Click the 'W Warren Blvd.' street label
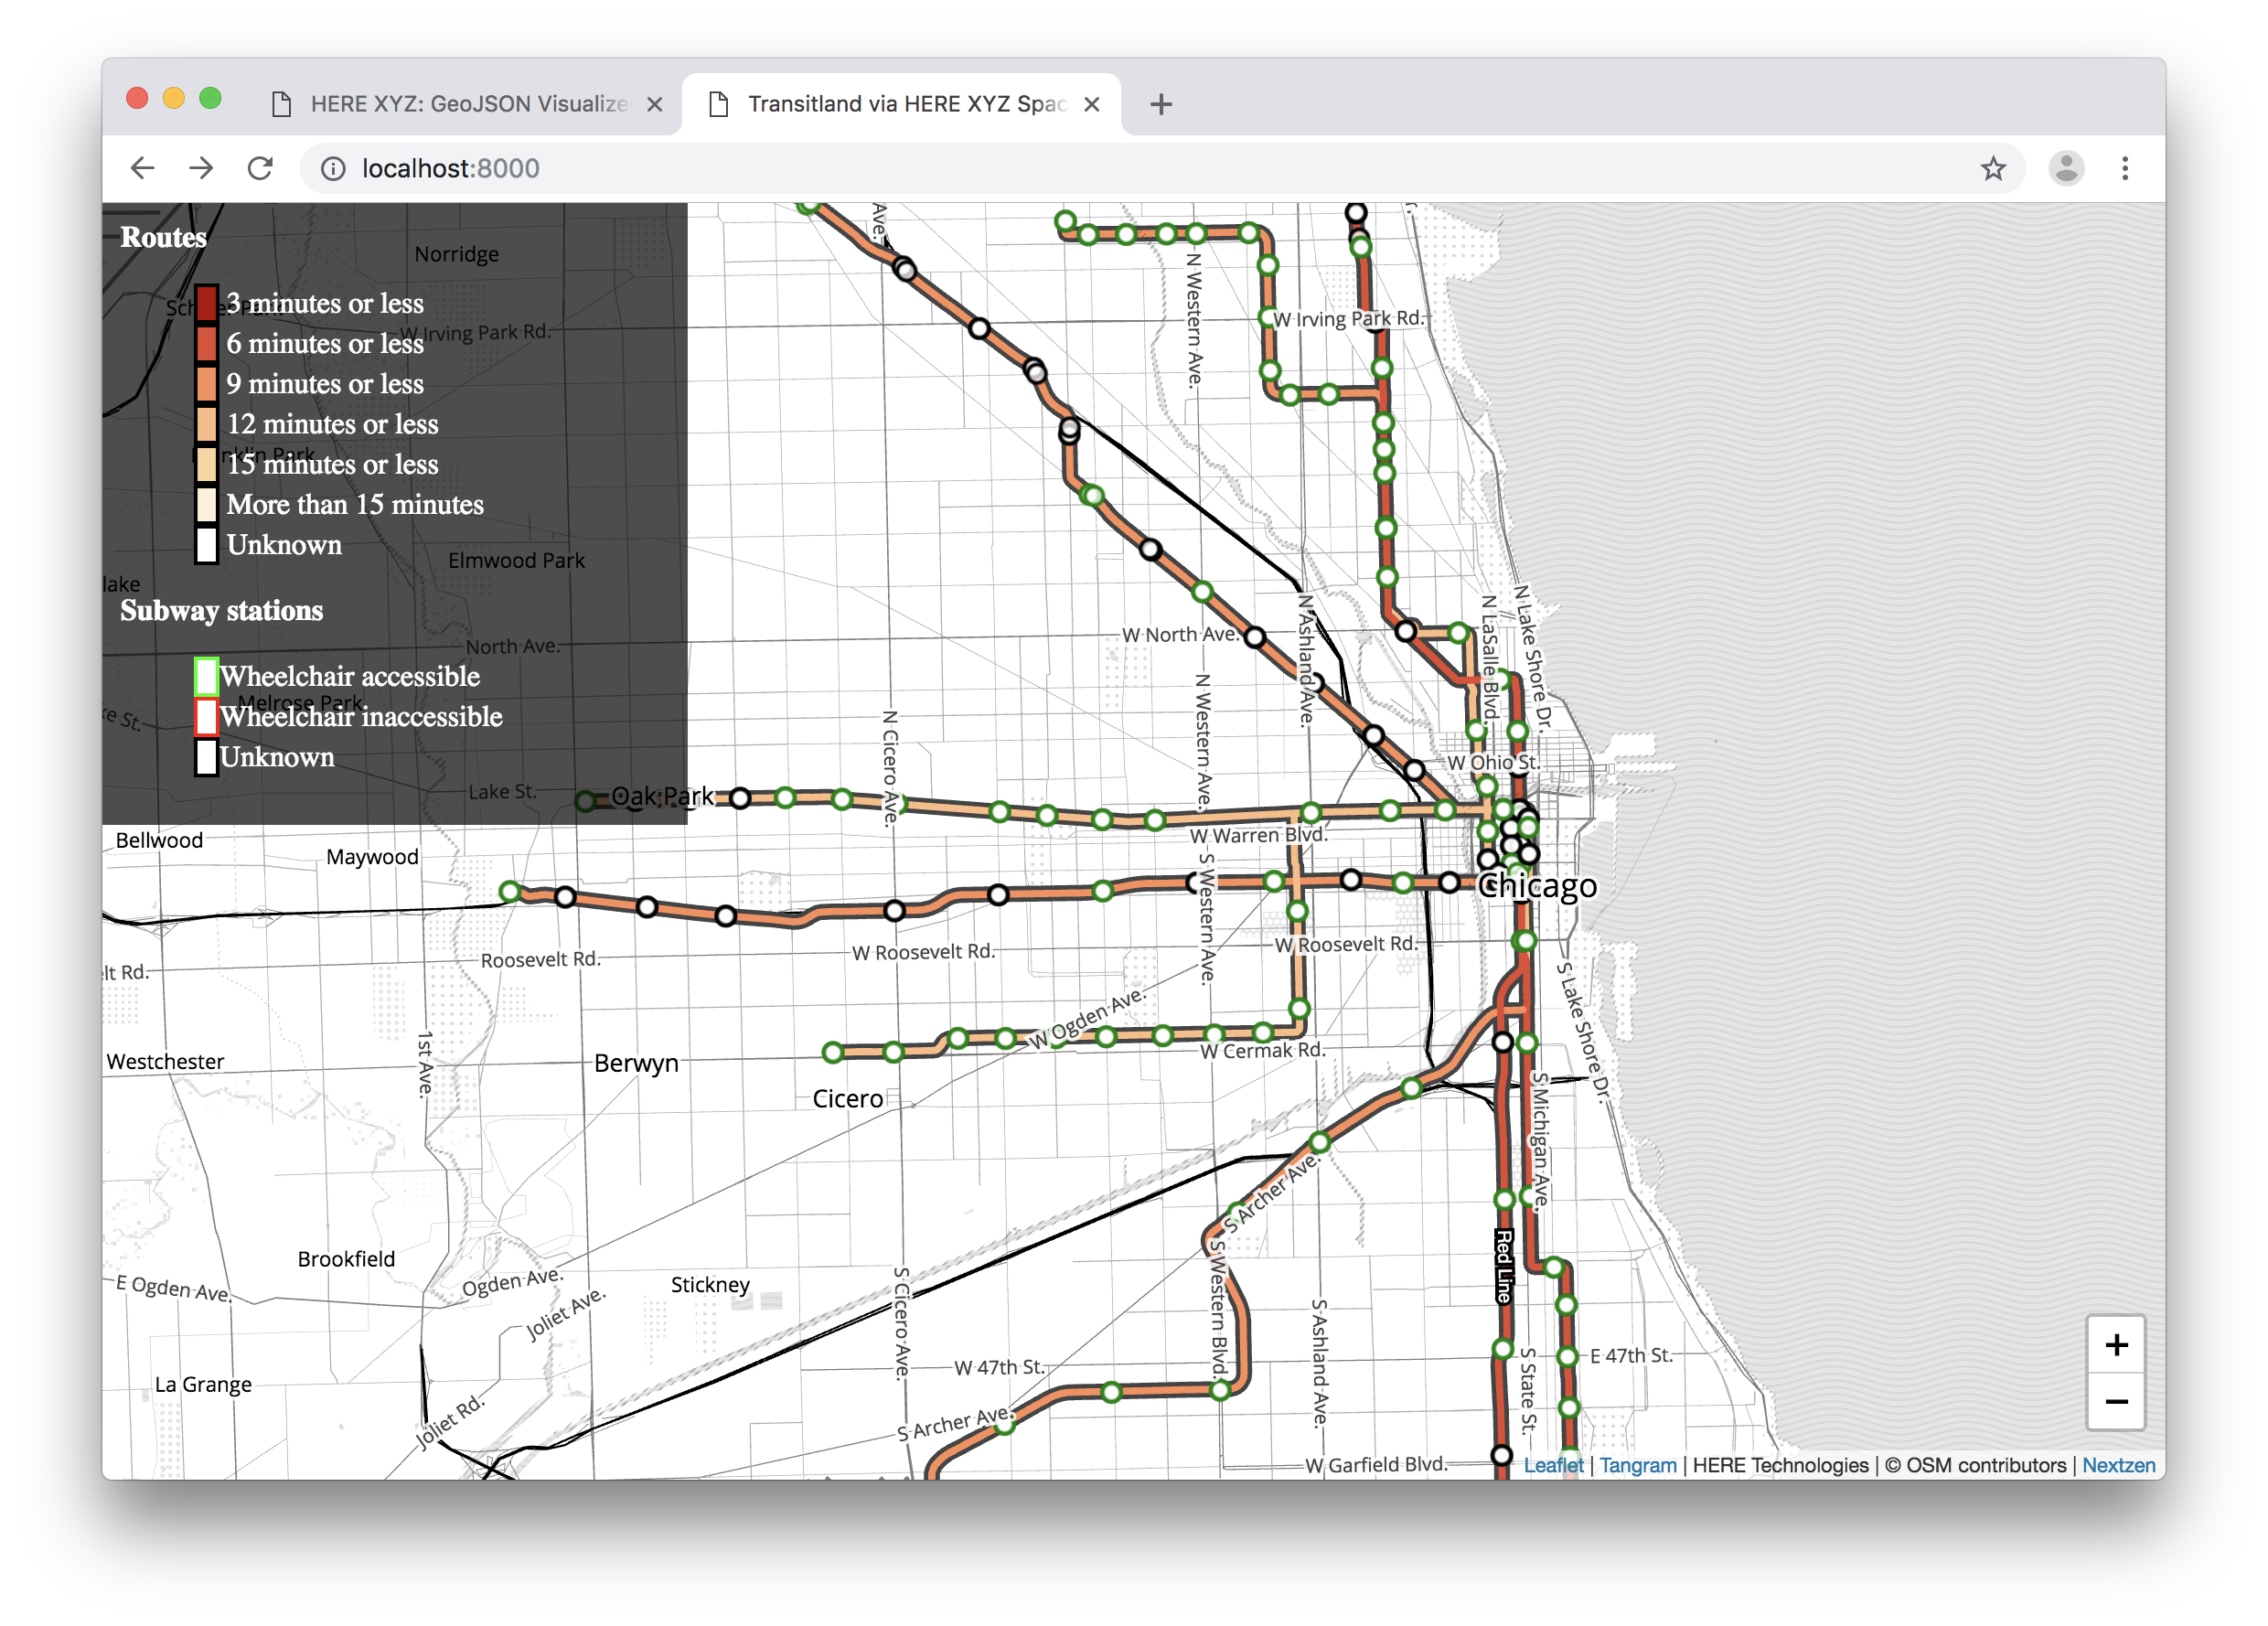 (1259, 835)
